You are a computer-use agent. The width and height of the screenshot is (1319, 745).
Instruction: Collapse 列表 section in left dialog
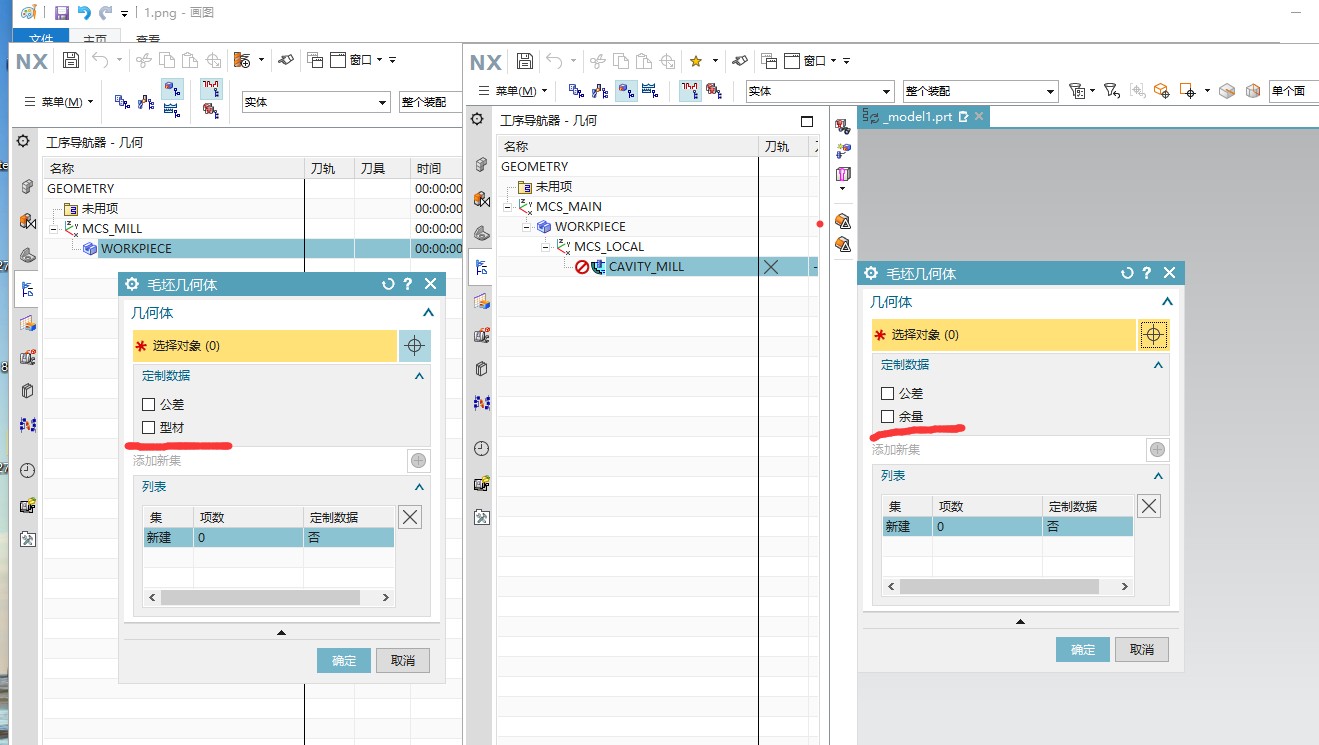click(x=420, y=487)
